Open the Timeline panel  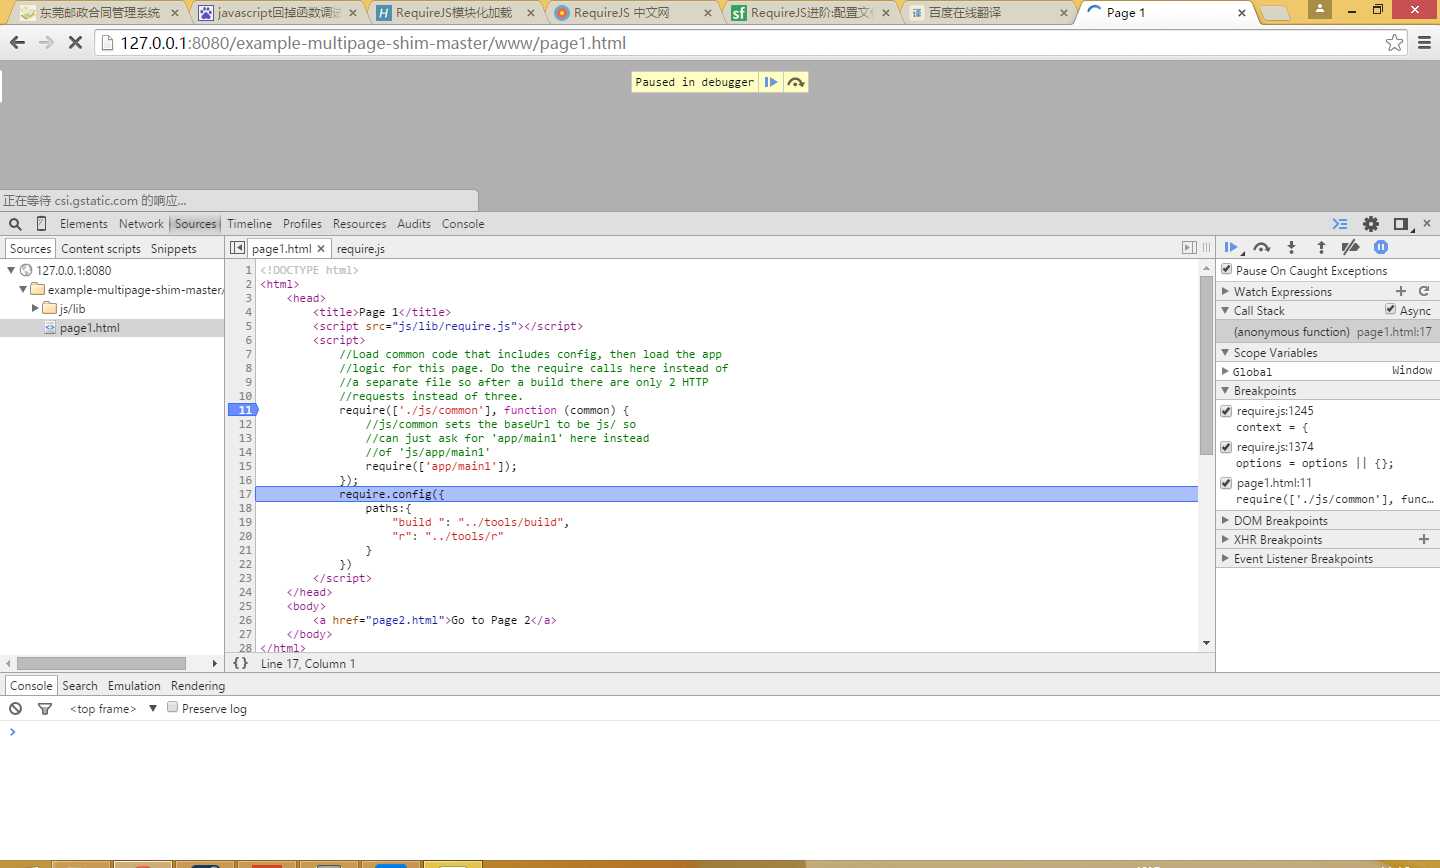tap(249, 224)
